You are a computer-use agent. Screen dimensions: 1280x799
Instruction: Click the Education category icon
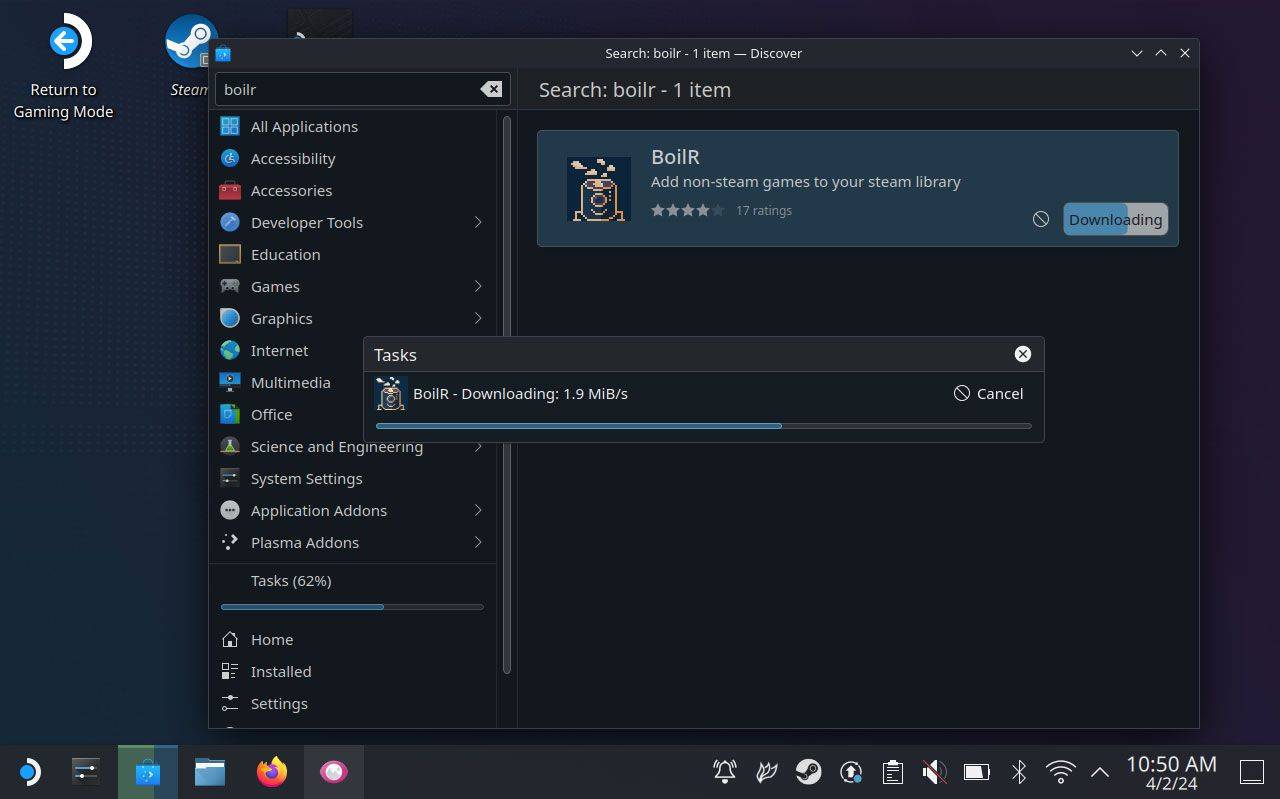coord(230,254)
